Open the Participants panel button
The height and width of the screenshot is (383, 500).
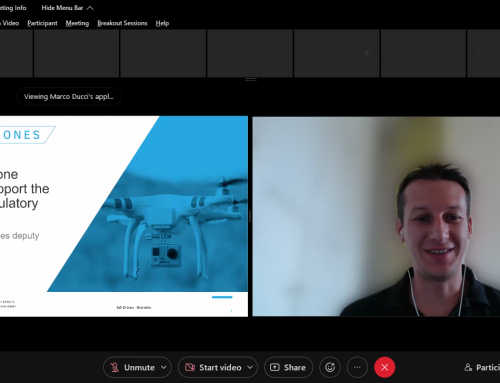coord(482,367)
